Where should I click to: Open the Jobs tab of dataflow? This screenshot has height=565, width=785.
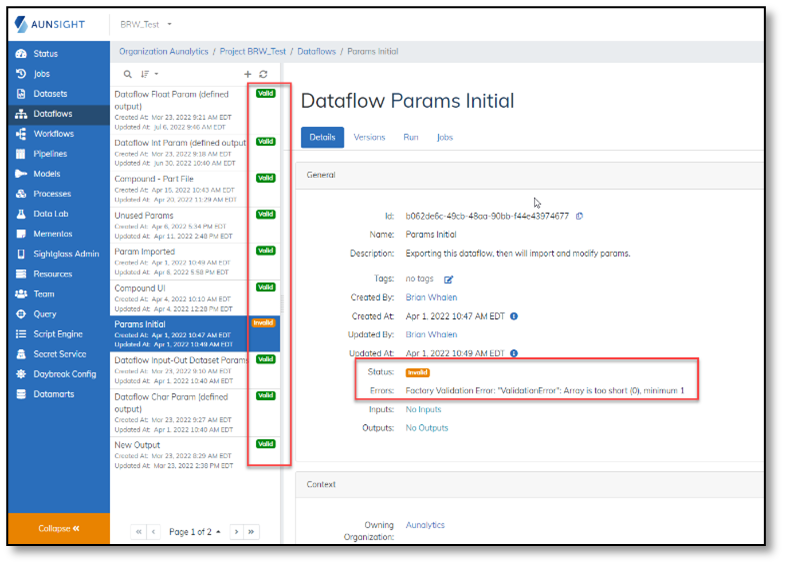tap(444, 137)
